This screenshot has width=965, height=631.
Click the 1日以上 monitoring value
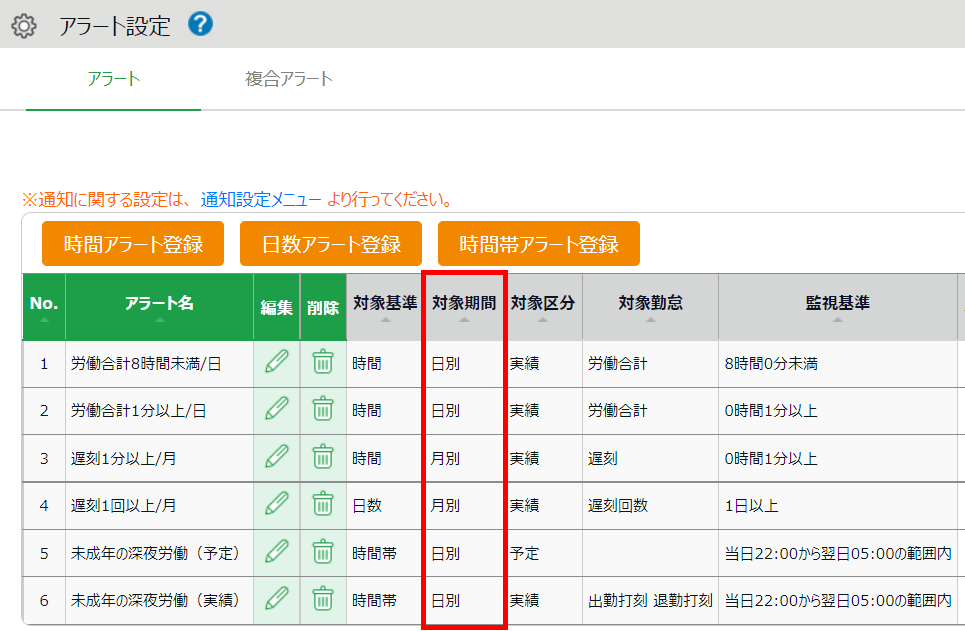(x=751, y=505)
